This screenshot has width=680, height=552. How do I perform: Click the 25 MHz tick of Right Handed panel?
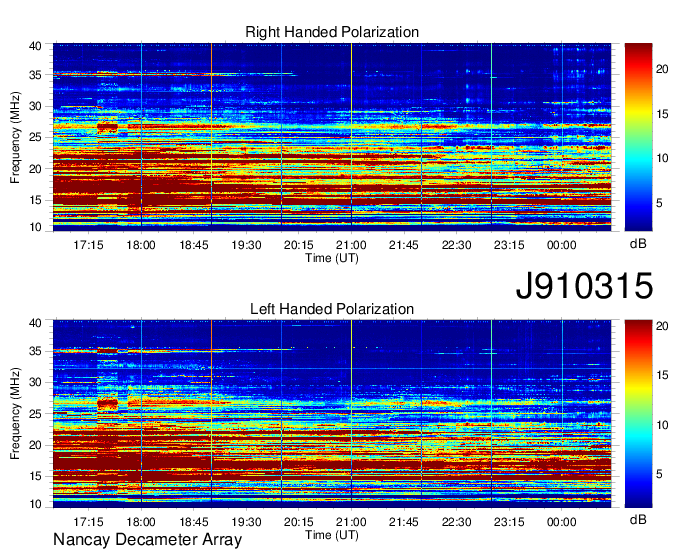pyautogui.click(x=35, y=137)
